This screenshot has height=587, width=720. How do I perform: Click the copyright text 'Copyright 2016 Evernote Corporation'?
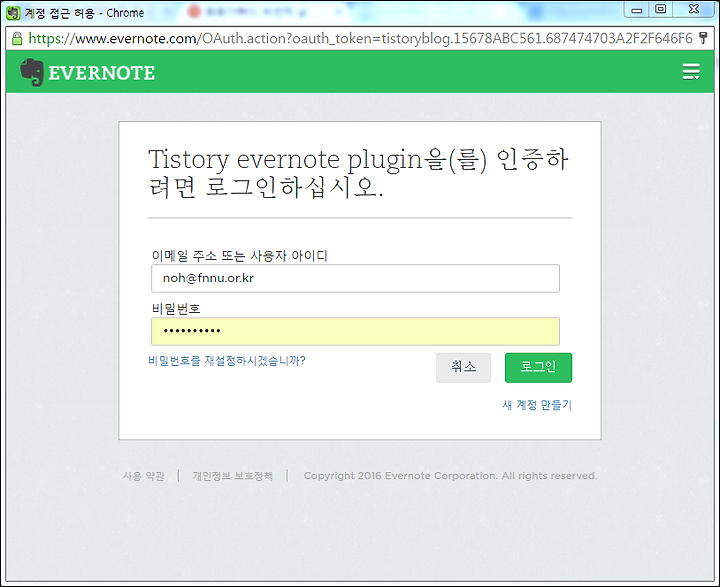coord(400,476)
